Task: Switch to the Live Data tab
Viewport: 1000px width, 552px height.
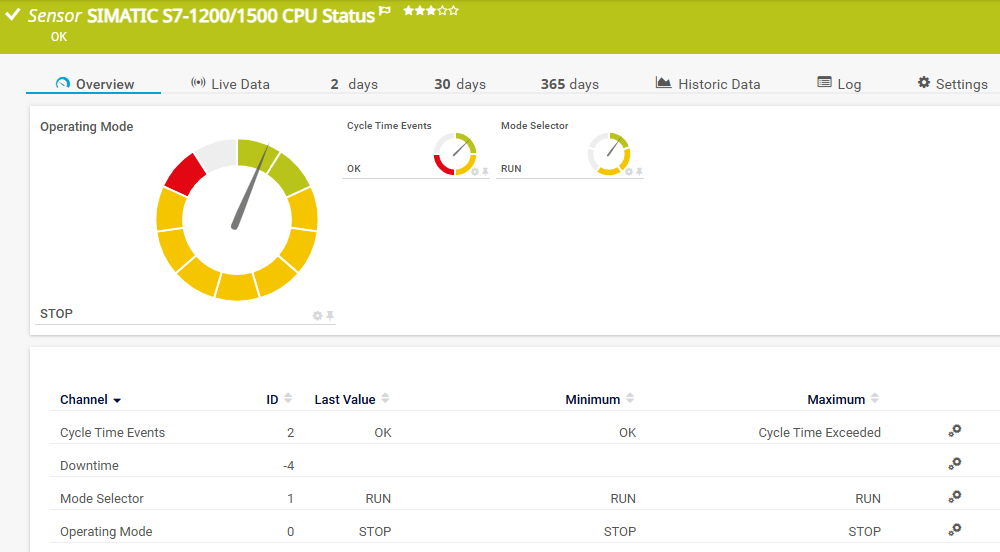Action: coord(230,84)
